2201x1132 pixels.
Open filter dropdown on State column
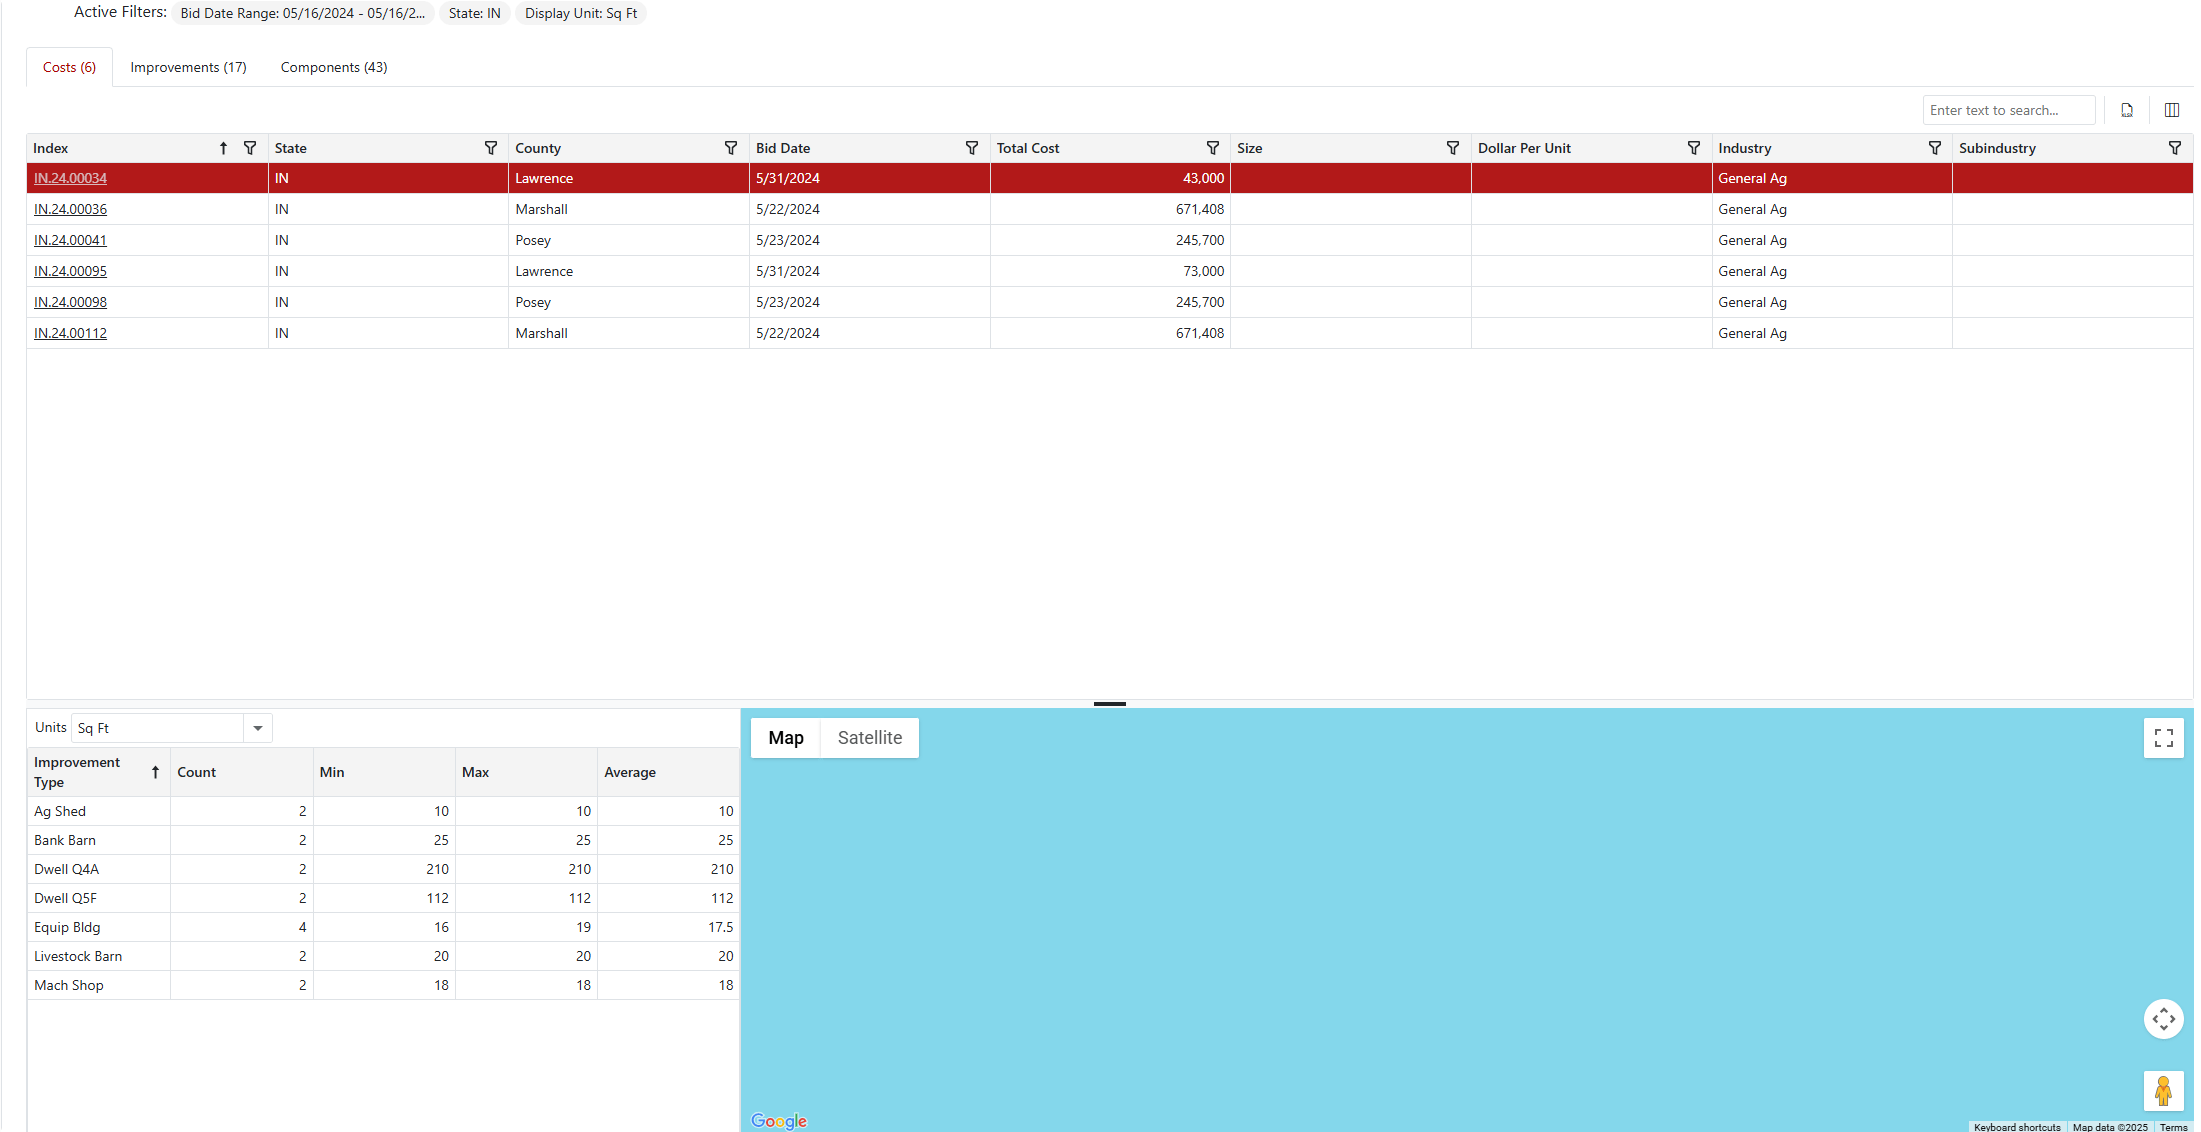tap(491, 148)
